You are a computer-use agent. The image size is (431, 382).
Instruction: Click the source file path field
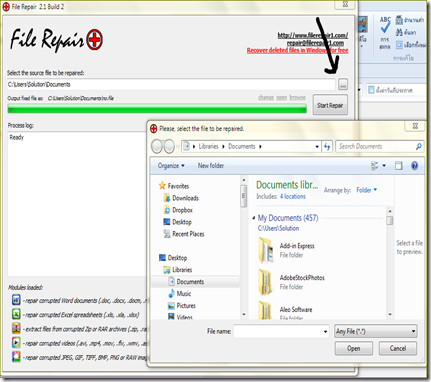(x=171, y=84)
